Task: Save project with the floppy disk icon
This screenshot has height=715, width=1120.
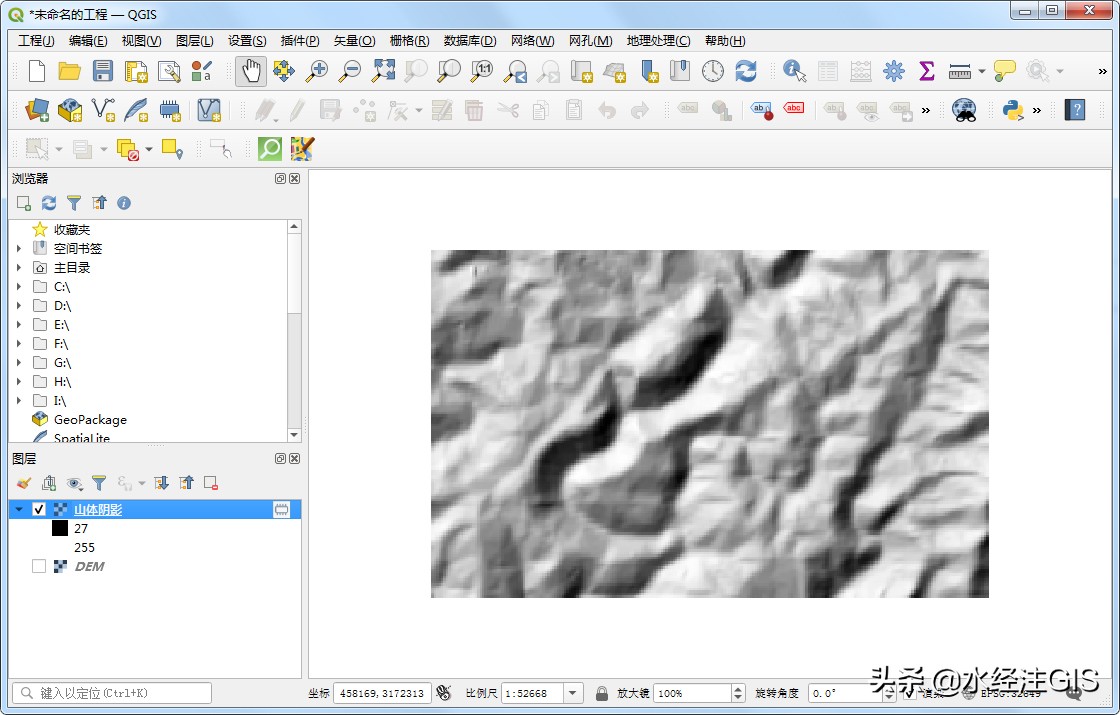Action: click(x=103, y=71)
